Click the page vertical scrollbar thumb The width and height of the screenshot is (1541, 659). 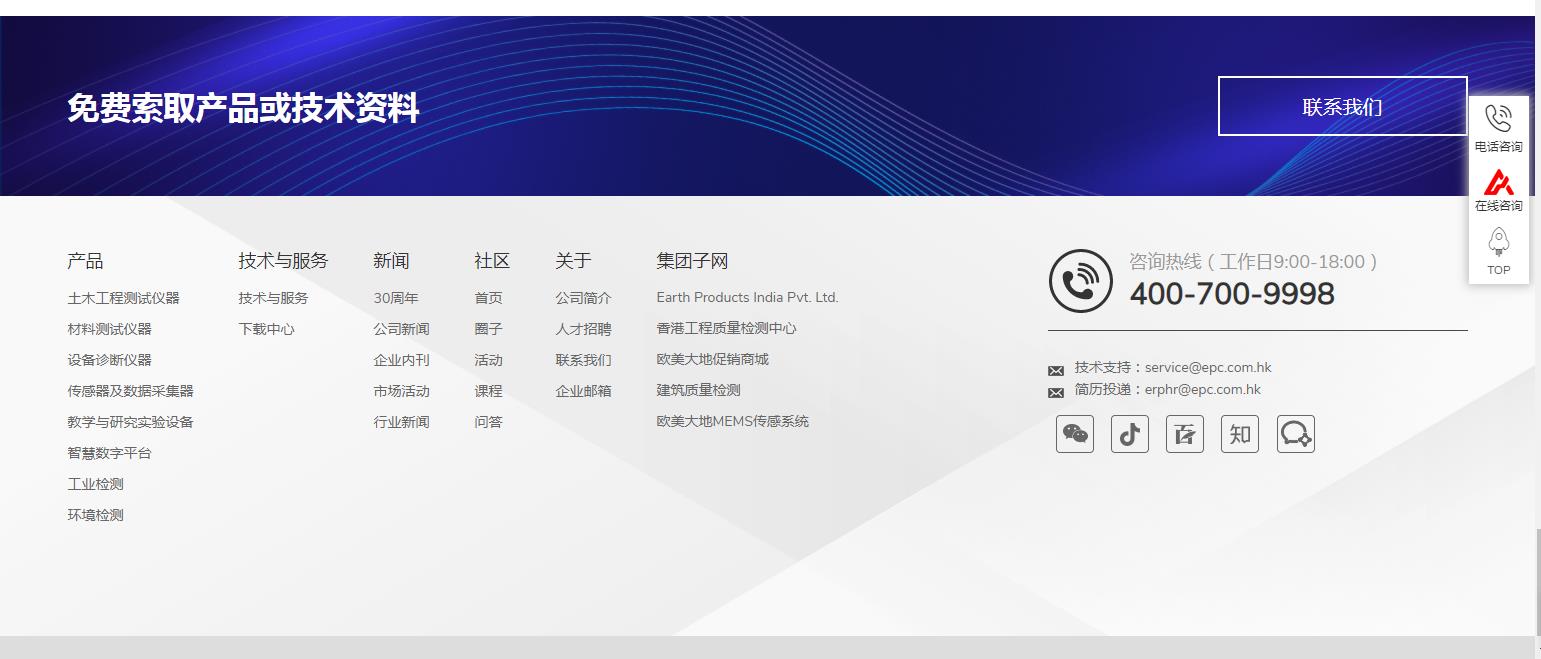point(1538,580)
